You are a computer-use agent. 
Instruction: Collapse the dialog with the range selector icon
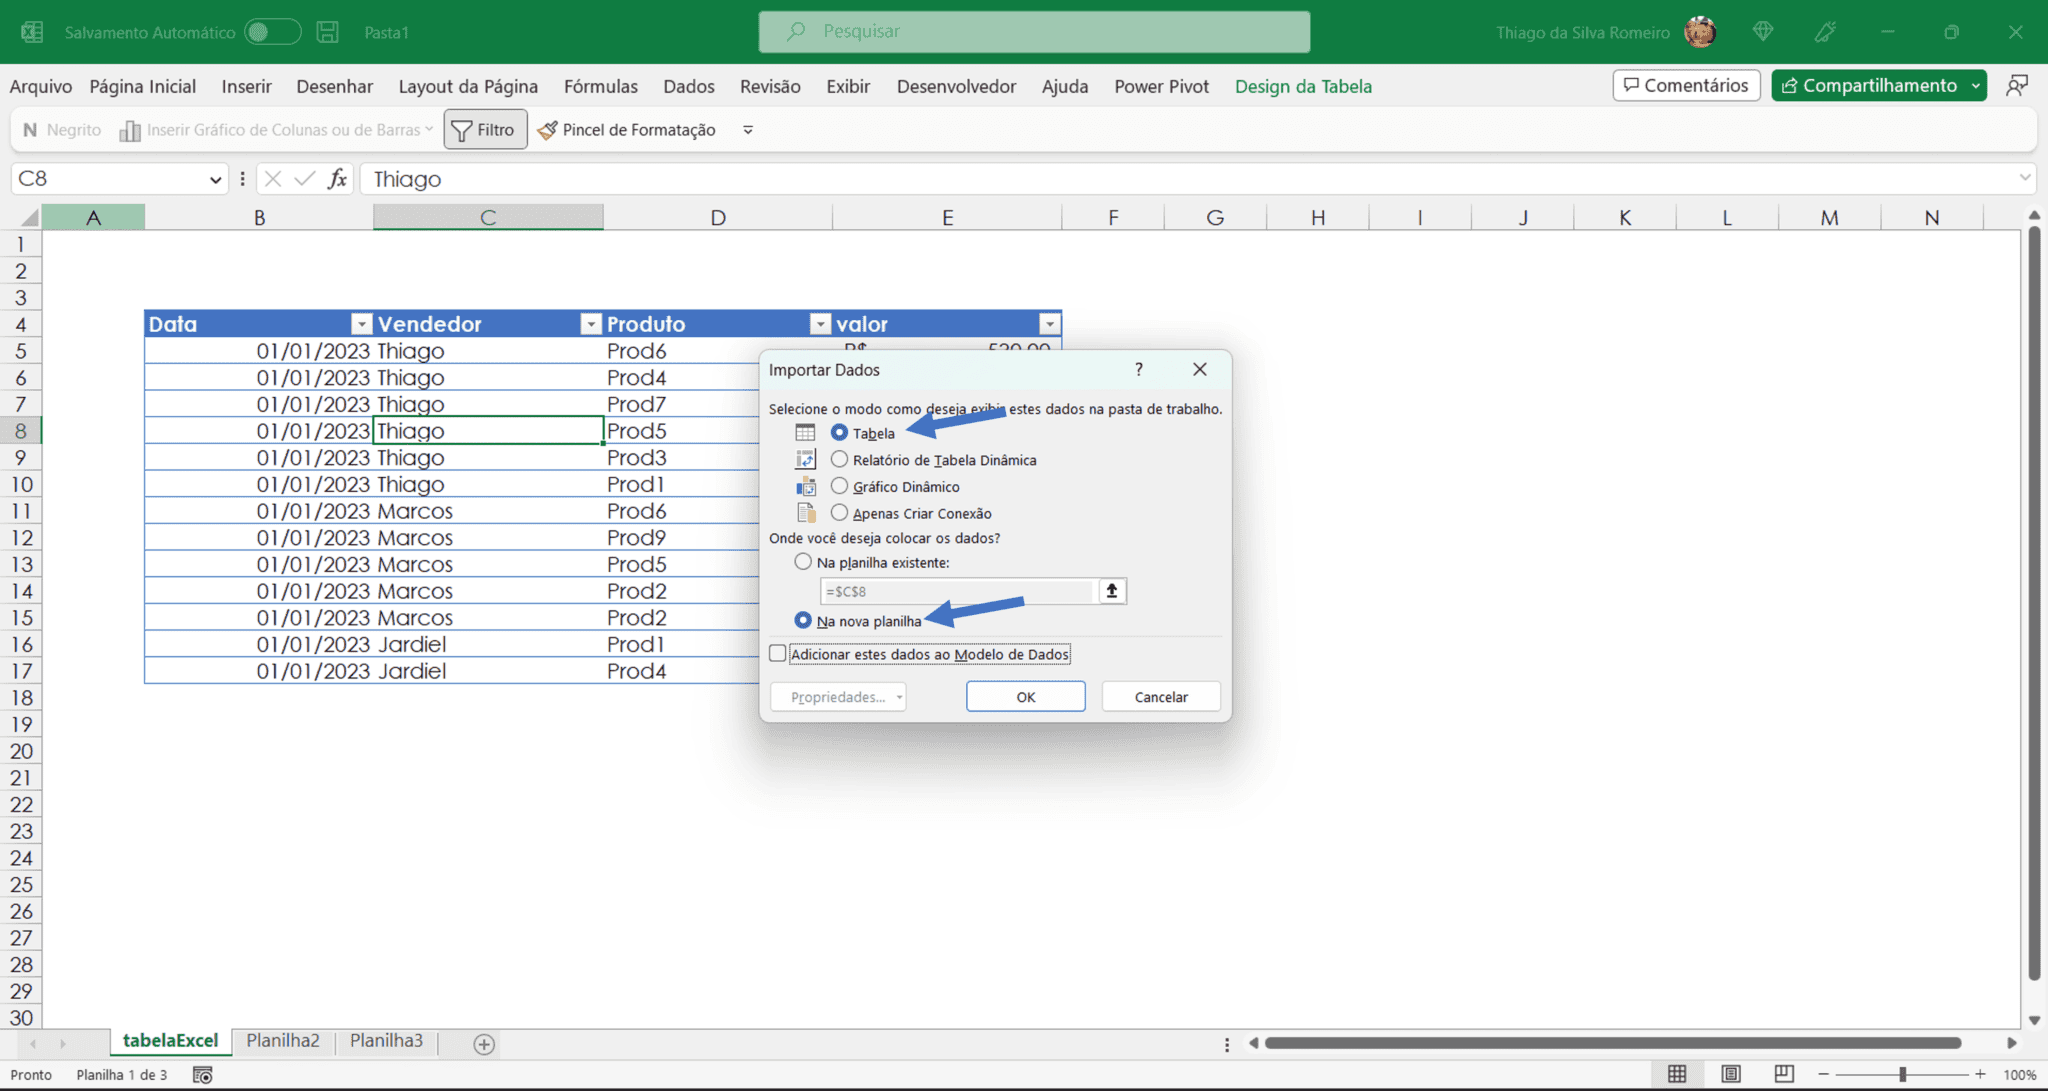(1110, 591)
